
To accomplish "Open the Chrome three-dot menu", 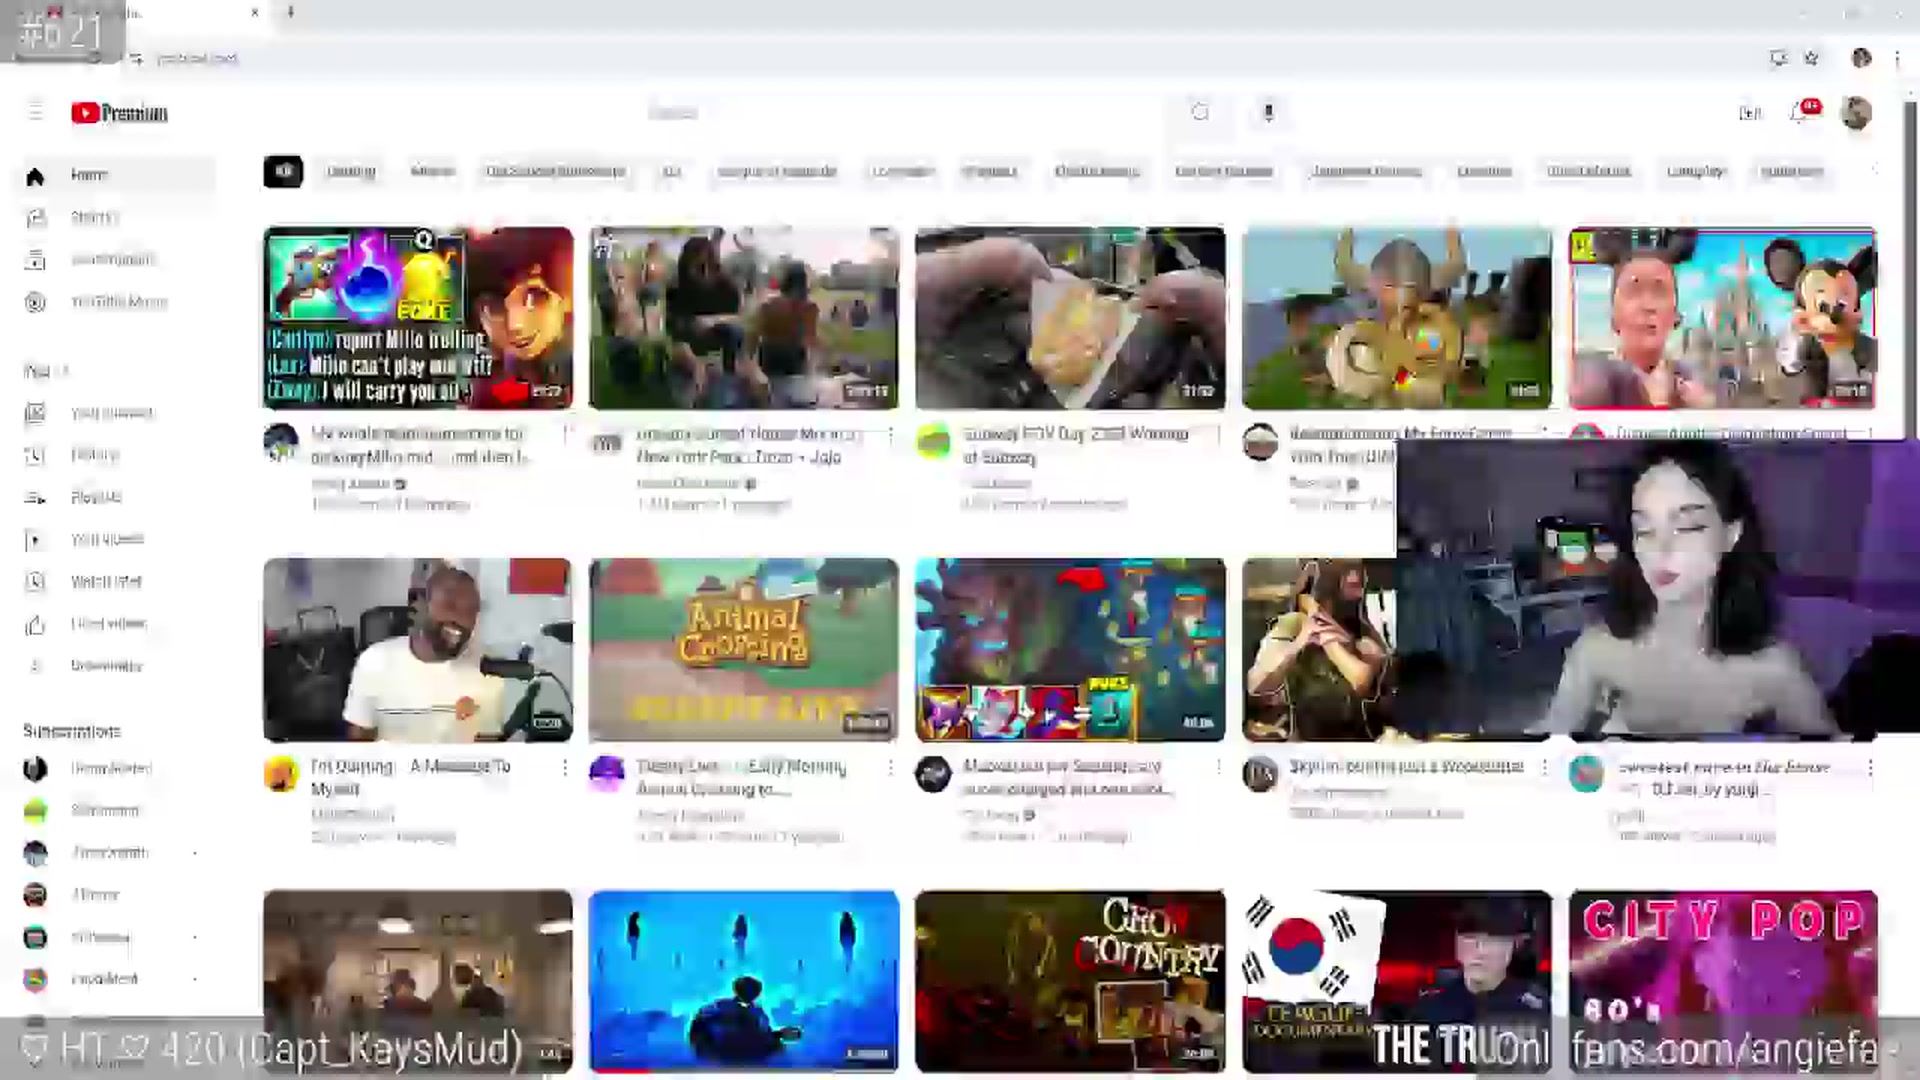I will (x=1897, y=58).
